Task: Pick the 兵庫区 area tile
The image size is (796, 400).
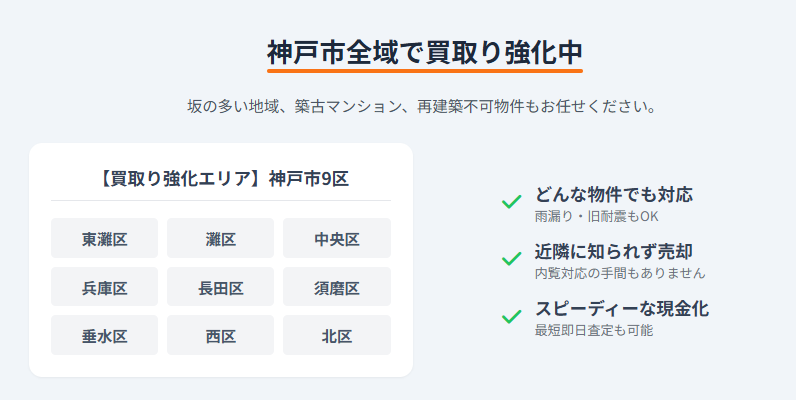Action: [104, 288]
